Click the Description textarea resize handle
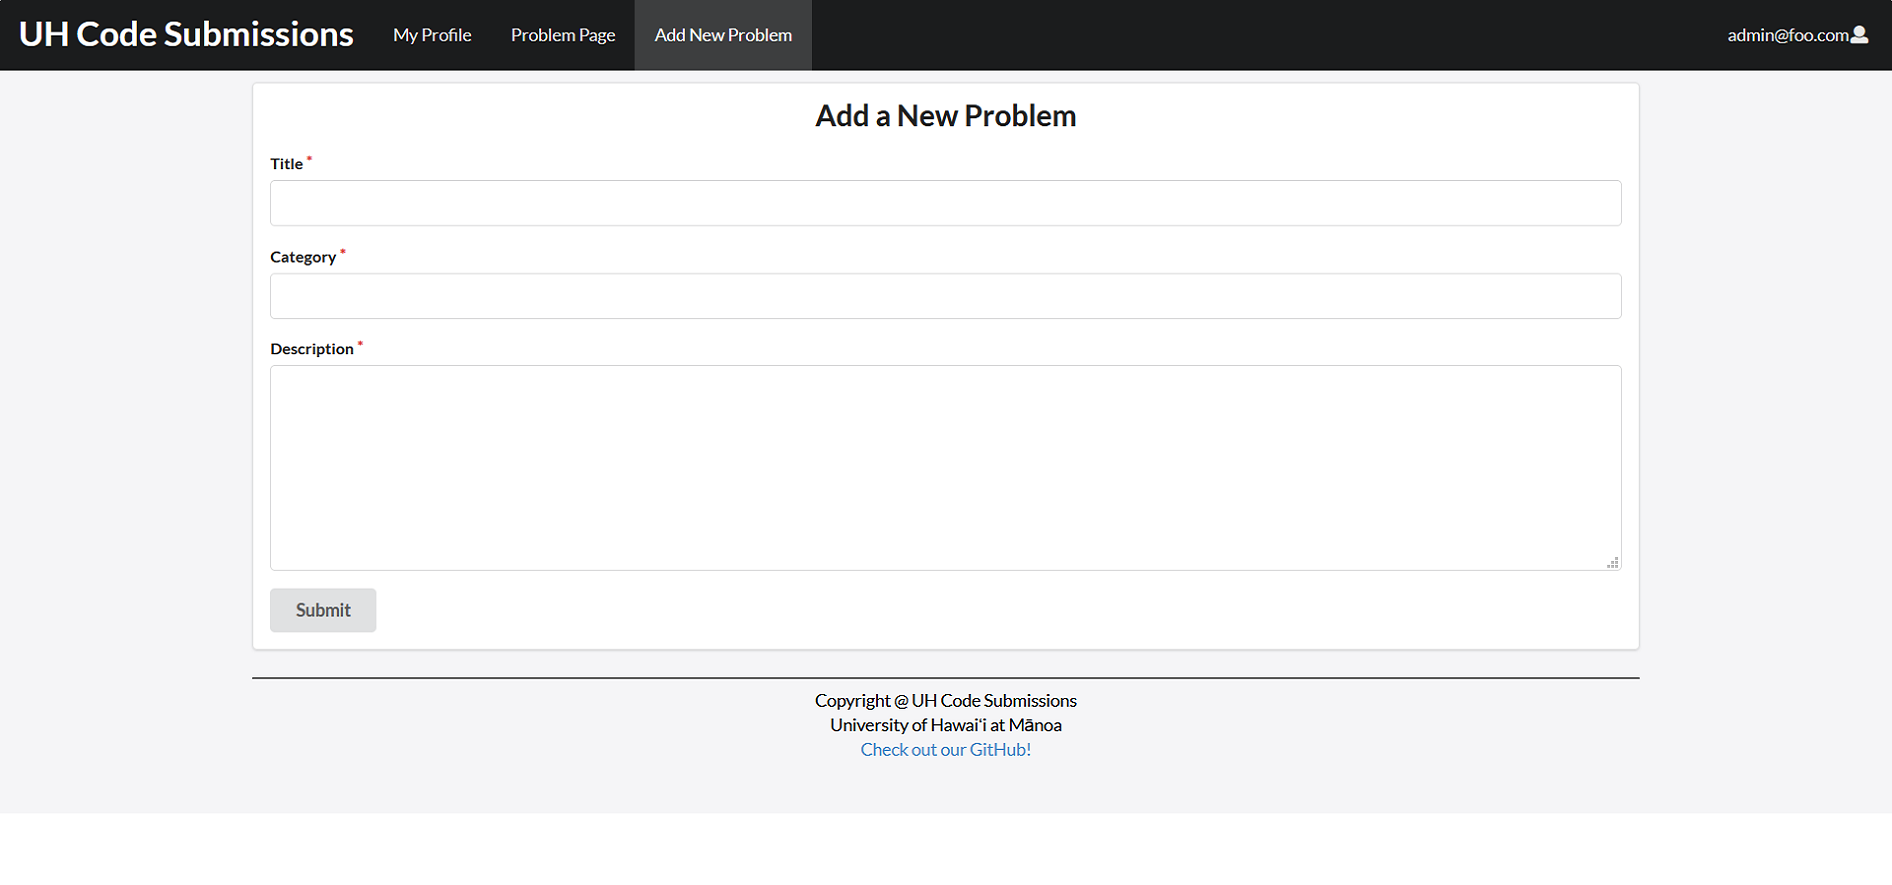The image size is (1892, 885). point(1613,563)
